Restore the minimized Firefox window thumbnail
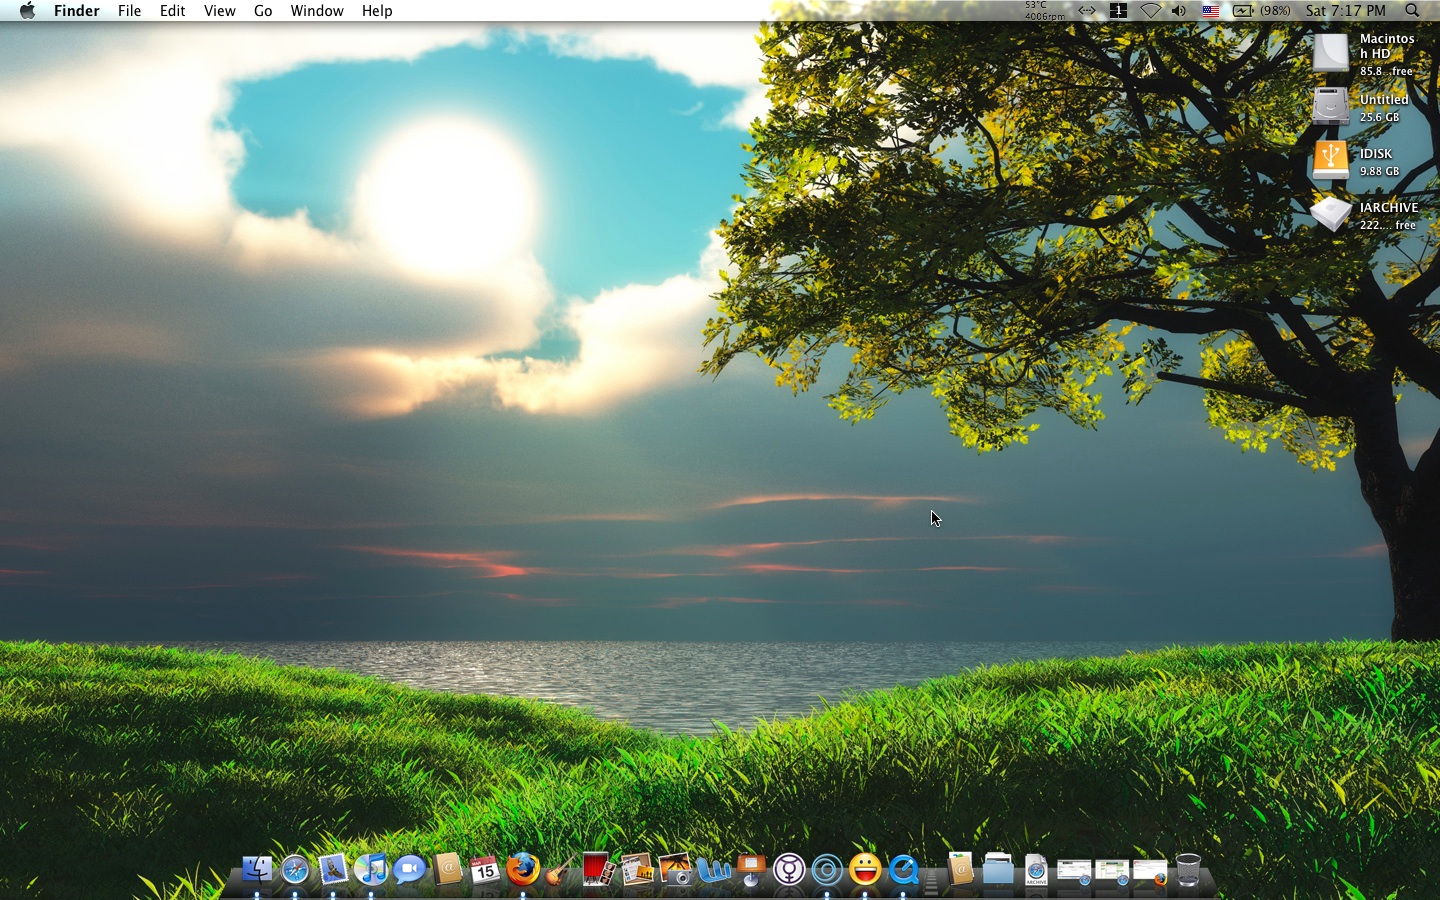 pos(1150,871)
